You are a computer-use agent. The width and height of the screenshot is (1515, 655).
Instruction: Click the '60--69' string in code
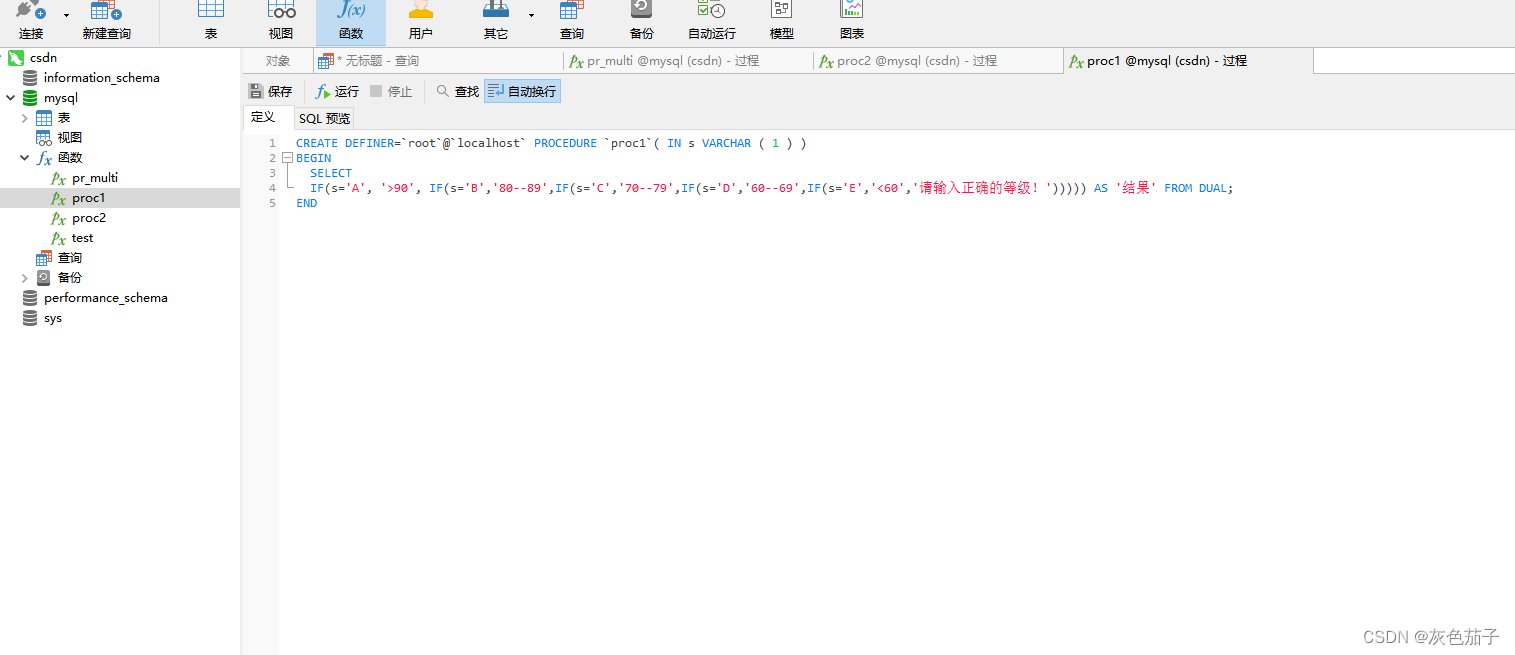(773, 188)
